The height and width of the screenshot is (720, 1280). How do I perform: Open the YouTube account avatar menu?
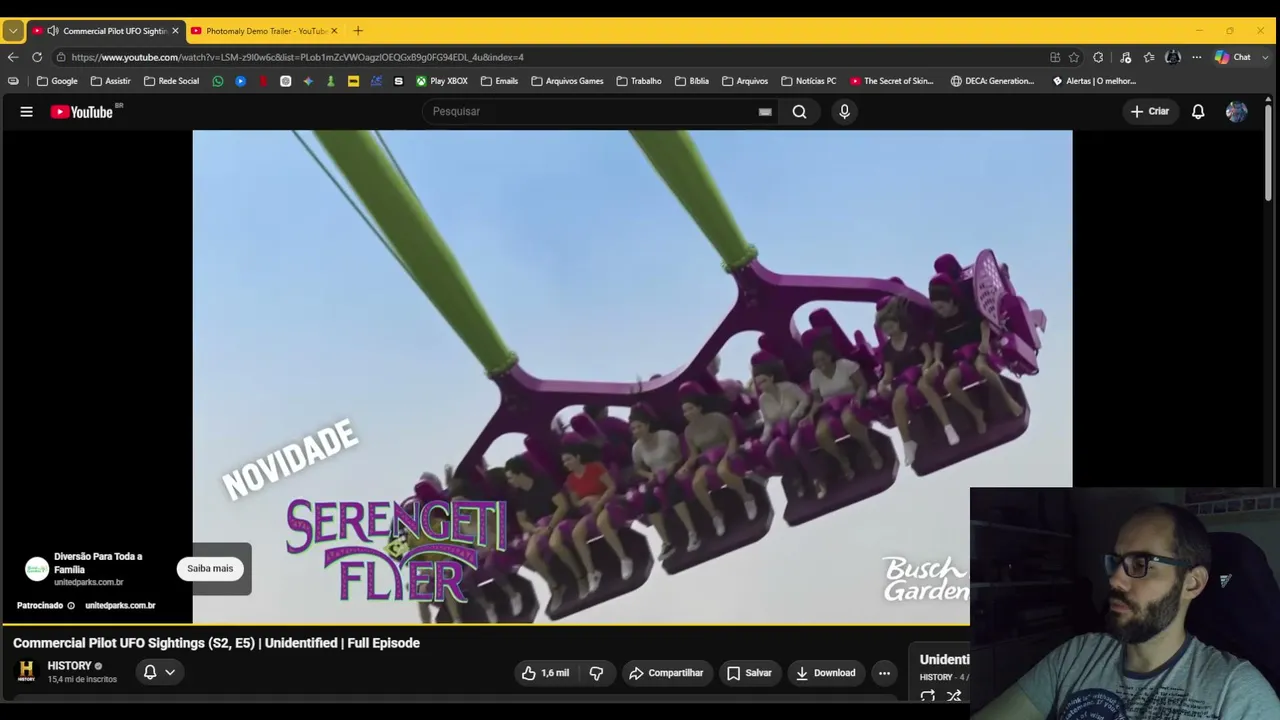click(x=1237, y=112)
